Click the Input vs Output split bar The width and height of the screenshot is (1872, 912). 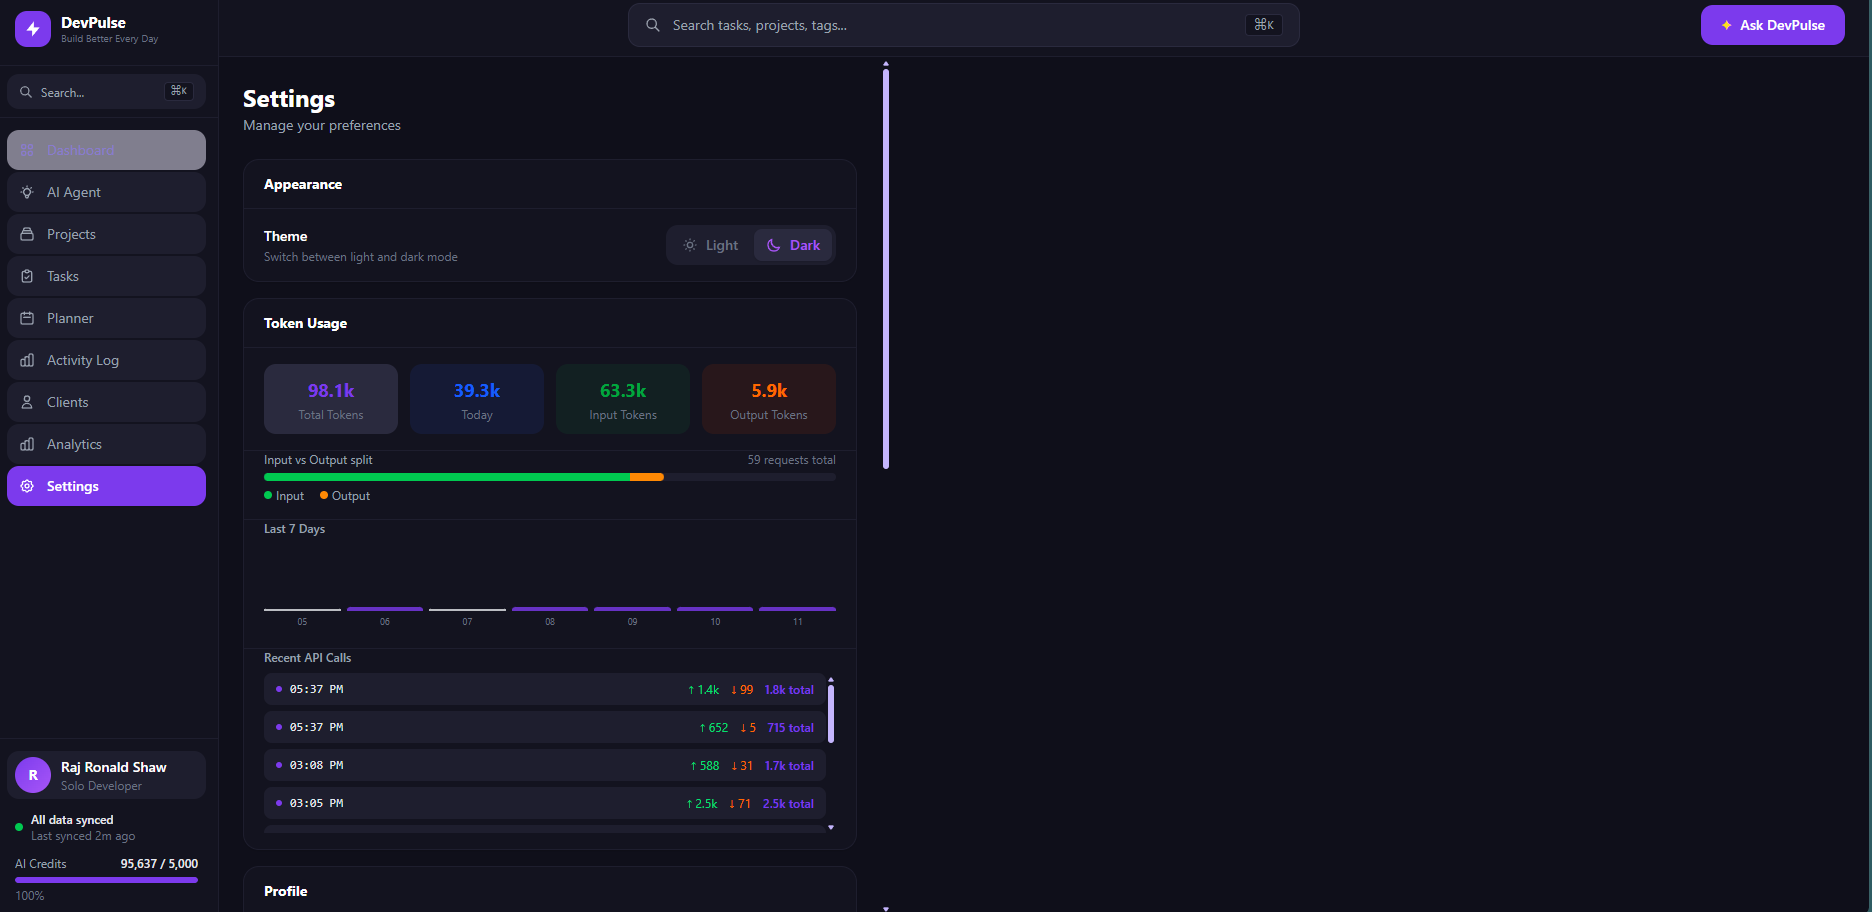click(x=550, y=477)
